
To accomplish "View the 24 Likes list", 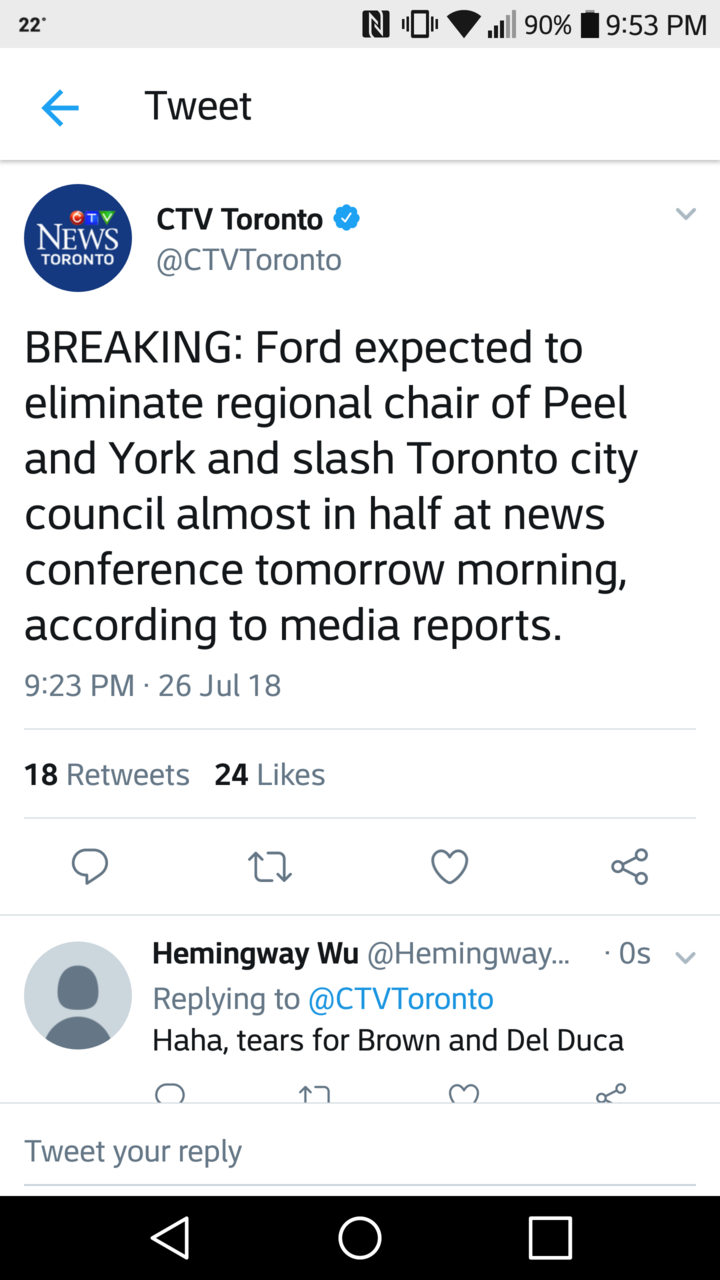I will (x=270, y=775).
